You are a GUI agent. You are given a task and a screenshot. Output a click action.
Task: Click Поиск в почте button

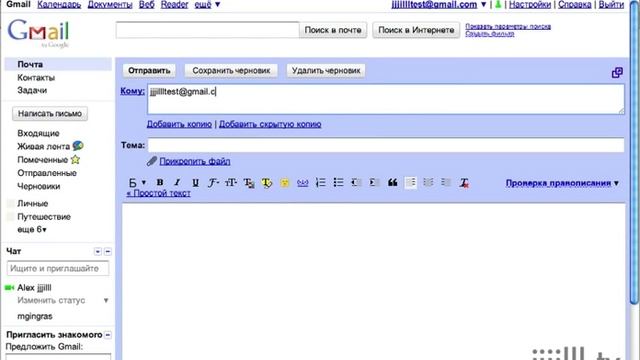(x=333, y=30)
